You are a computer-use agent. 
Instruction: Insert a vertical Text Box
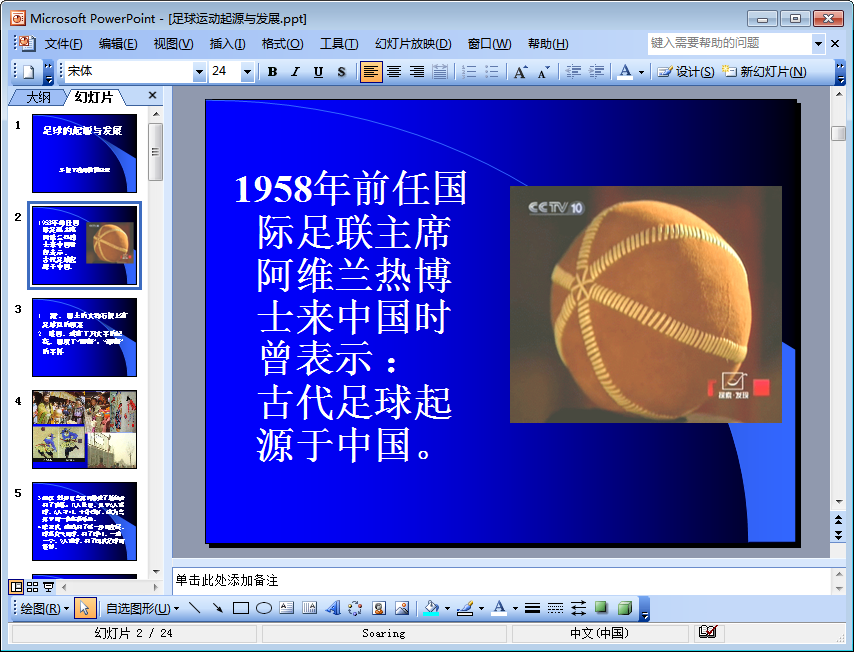309,608
